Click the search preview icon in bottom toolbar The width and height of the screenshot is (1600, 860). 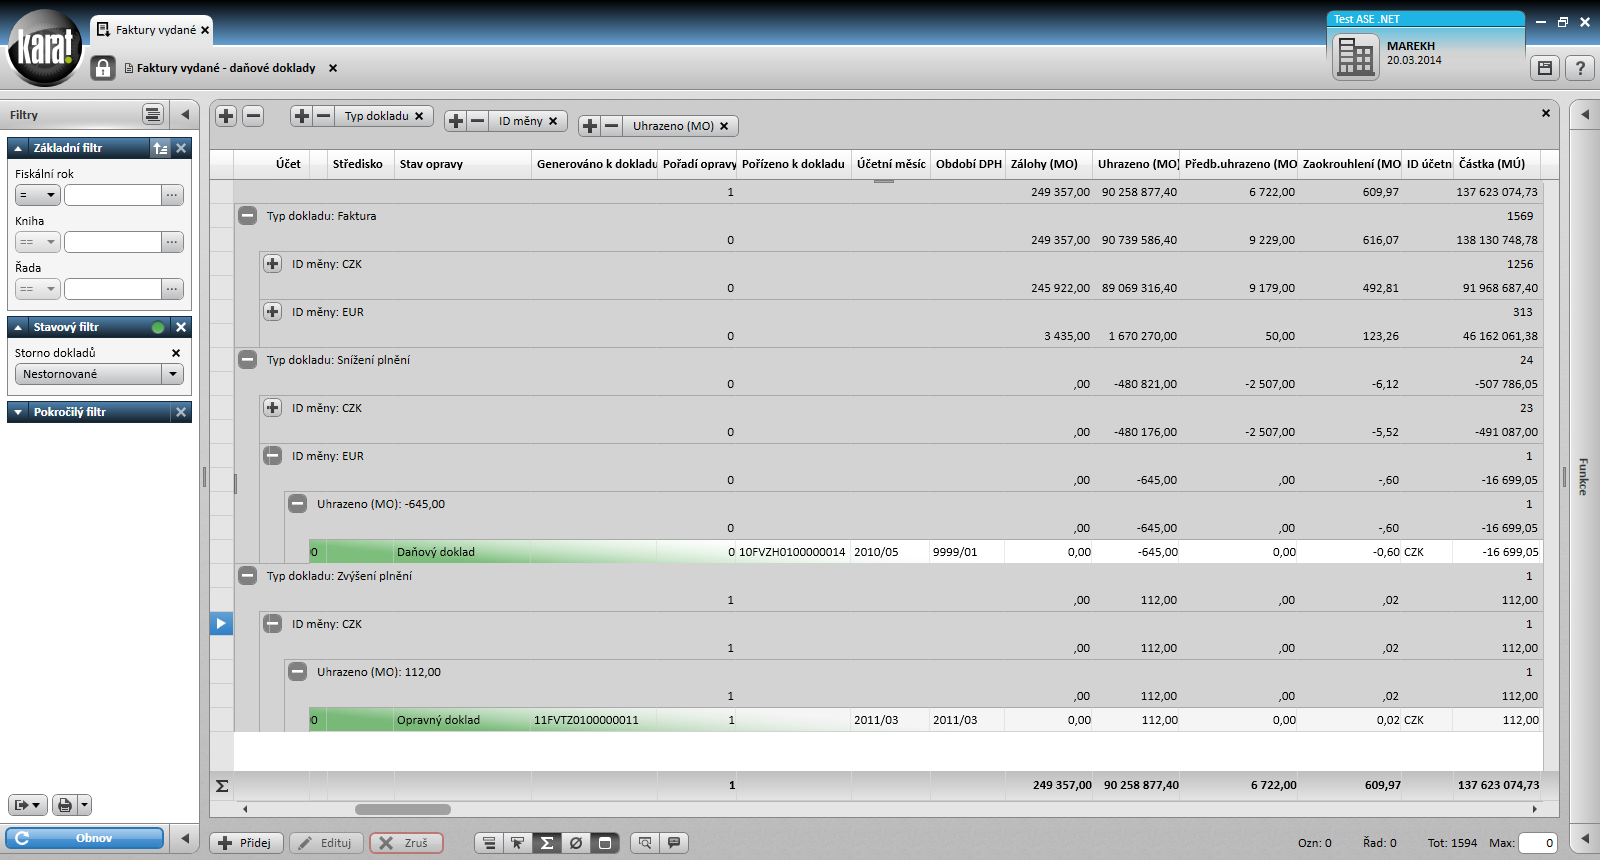(x=645, y=843)
